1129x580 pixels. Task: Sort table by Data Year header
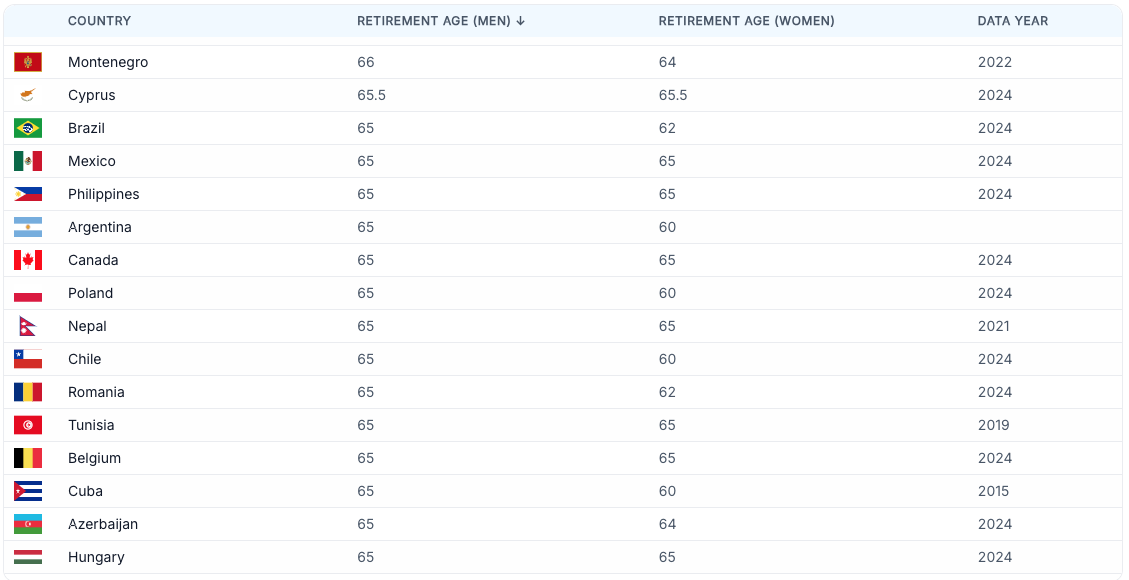[x=1012, y=21]
